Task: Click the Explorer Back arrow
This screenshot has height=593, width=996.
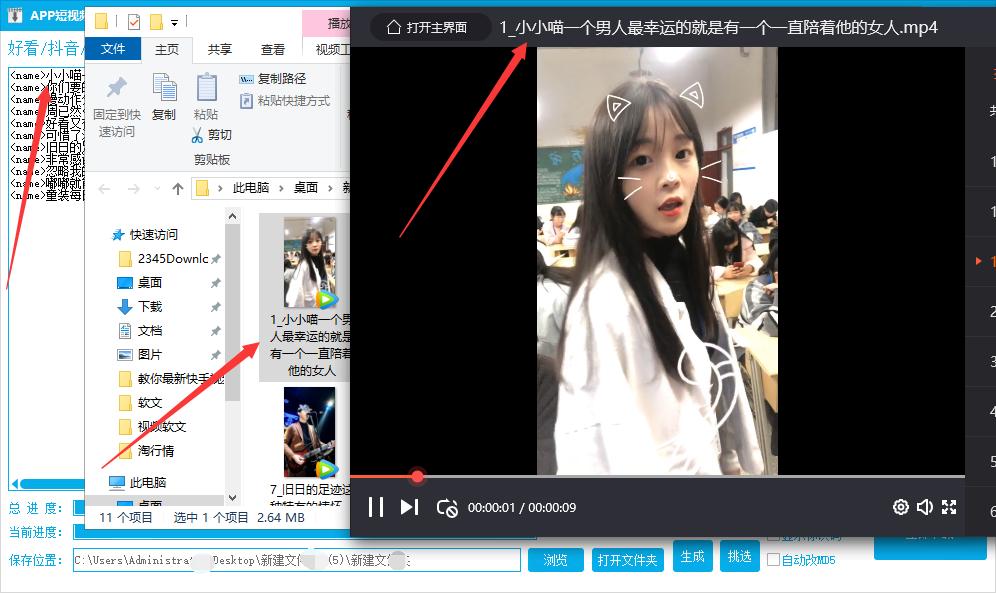Action: pyautogui.click(x=105, y=189)
